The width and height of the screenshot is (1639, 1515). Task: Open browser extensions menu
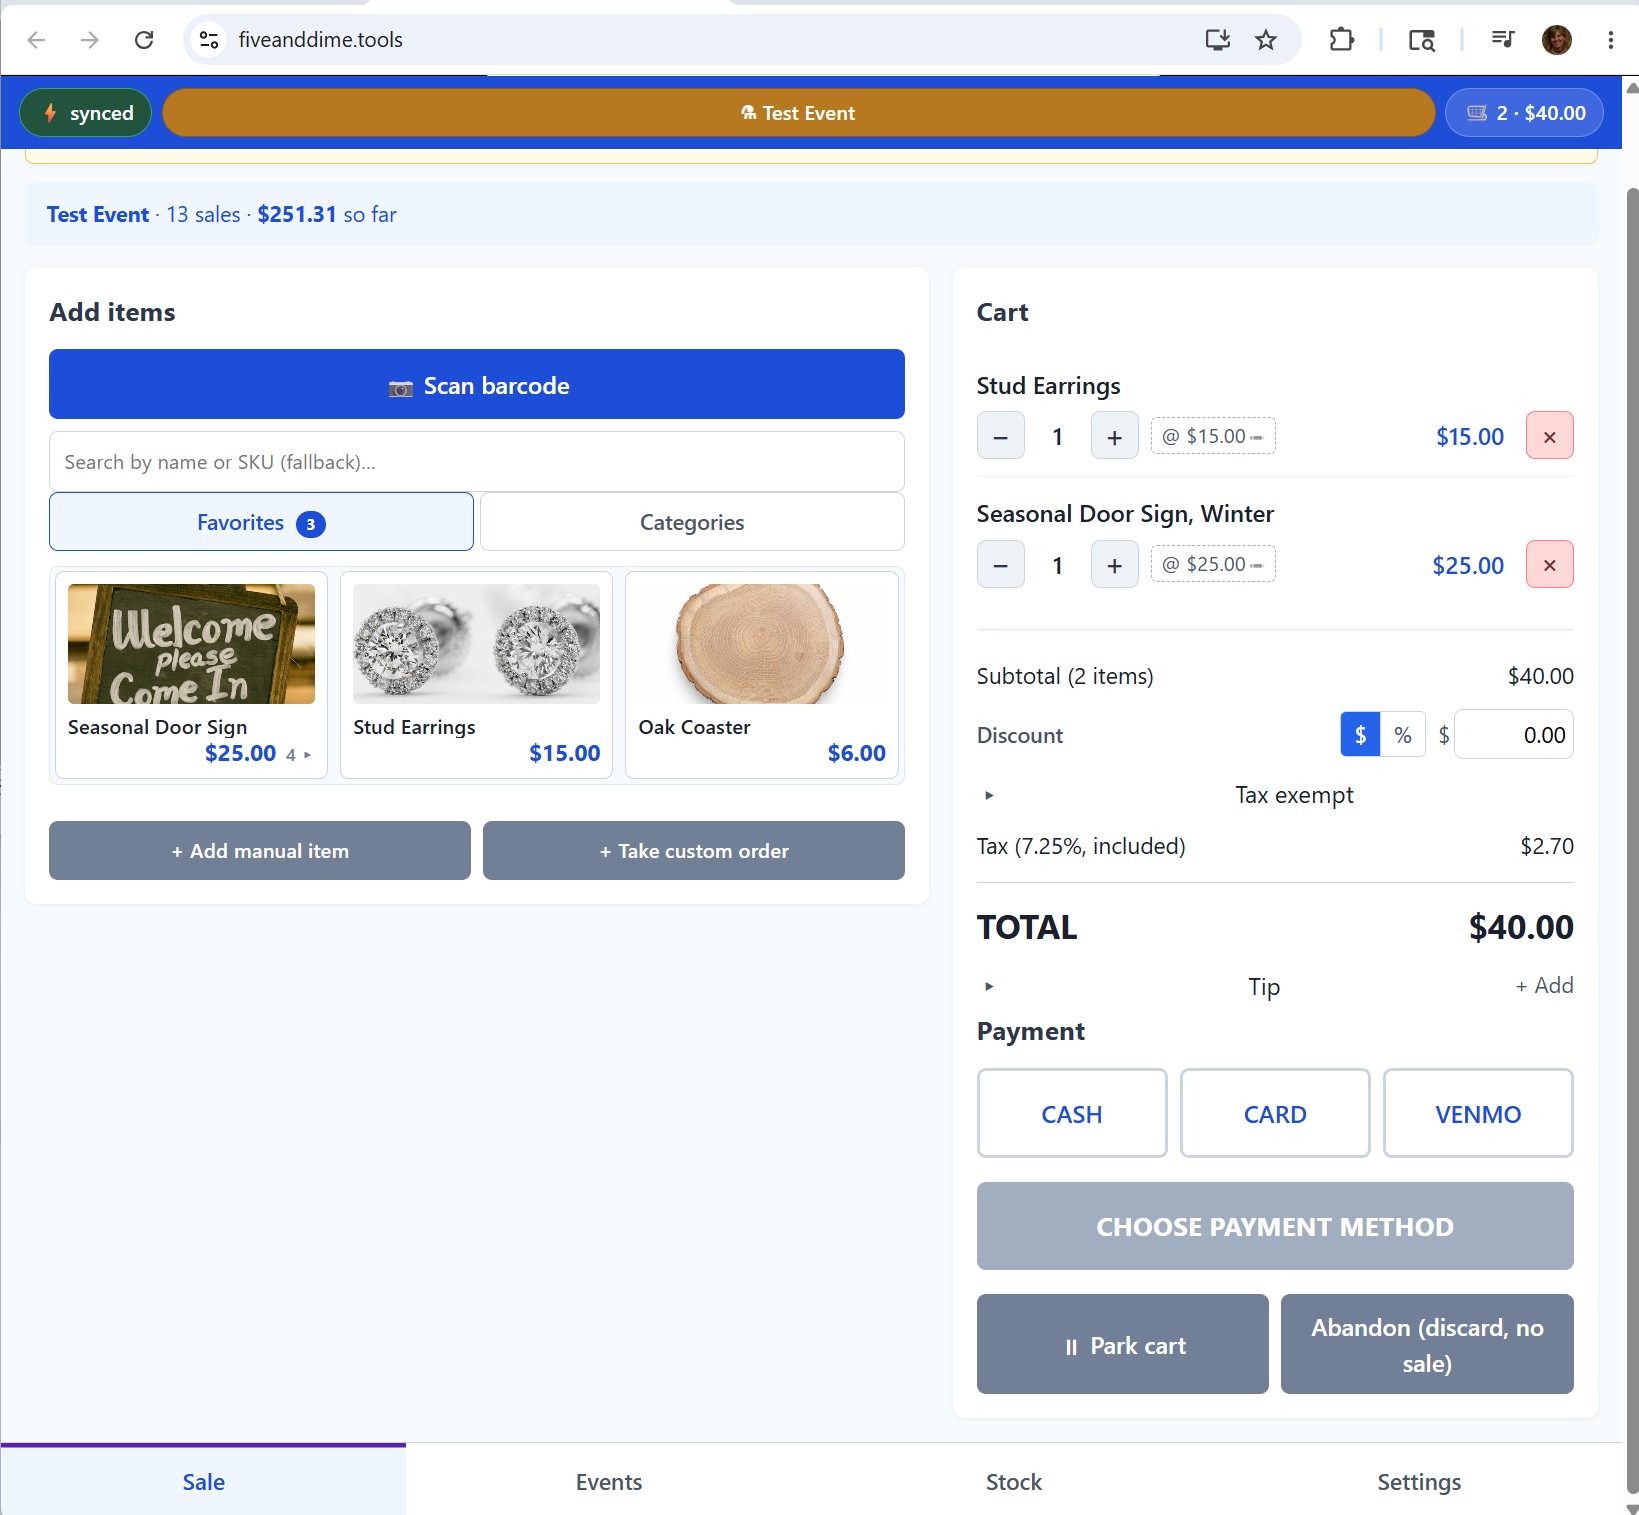1342,40
